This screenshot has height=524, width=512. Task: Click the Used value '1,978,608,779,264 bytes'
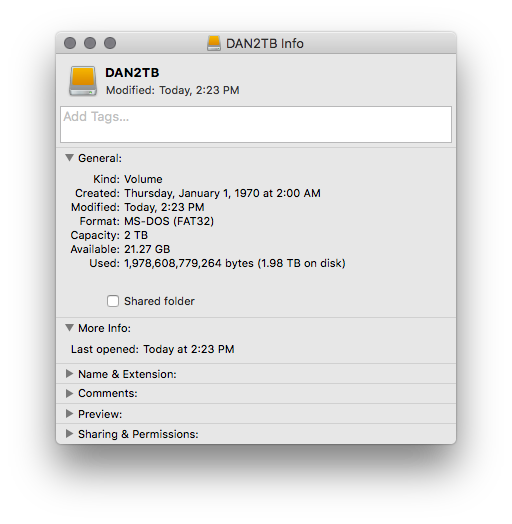click(189, 263)
